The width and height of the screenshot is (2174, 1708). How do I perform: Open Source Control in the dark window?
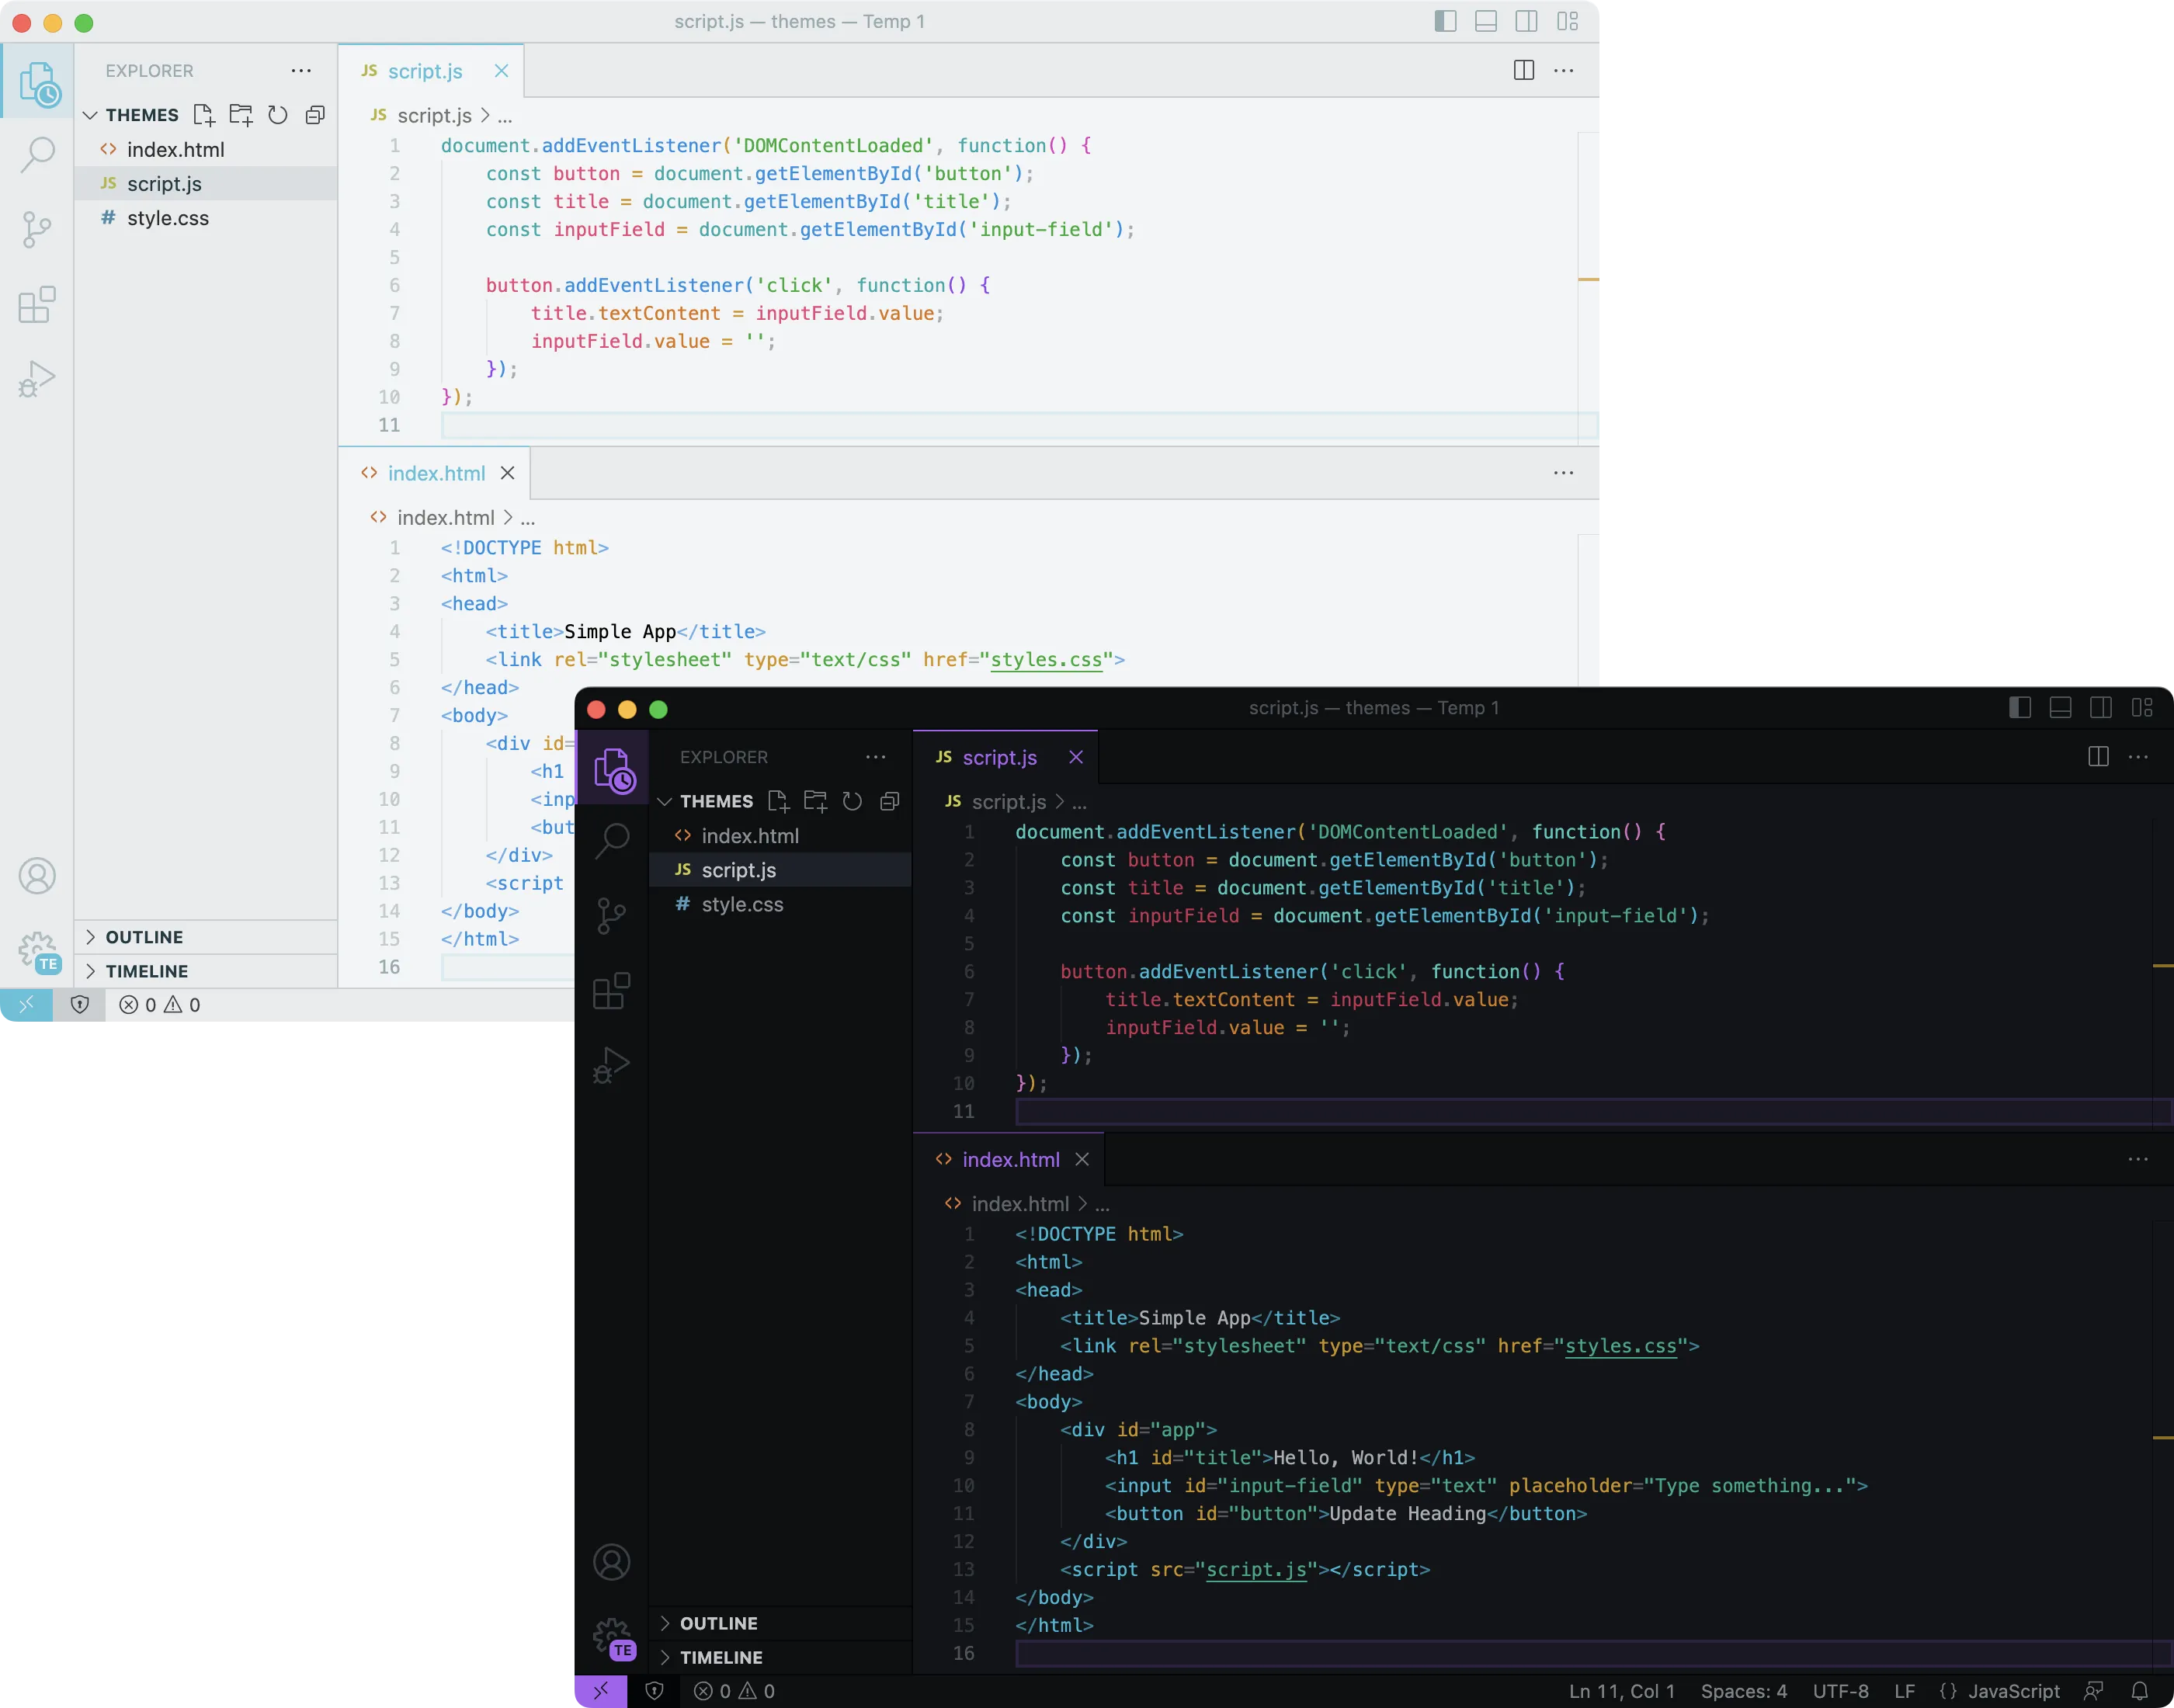click(x=611, y=915)
